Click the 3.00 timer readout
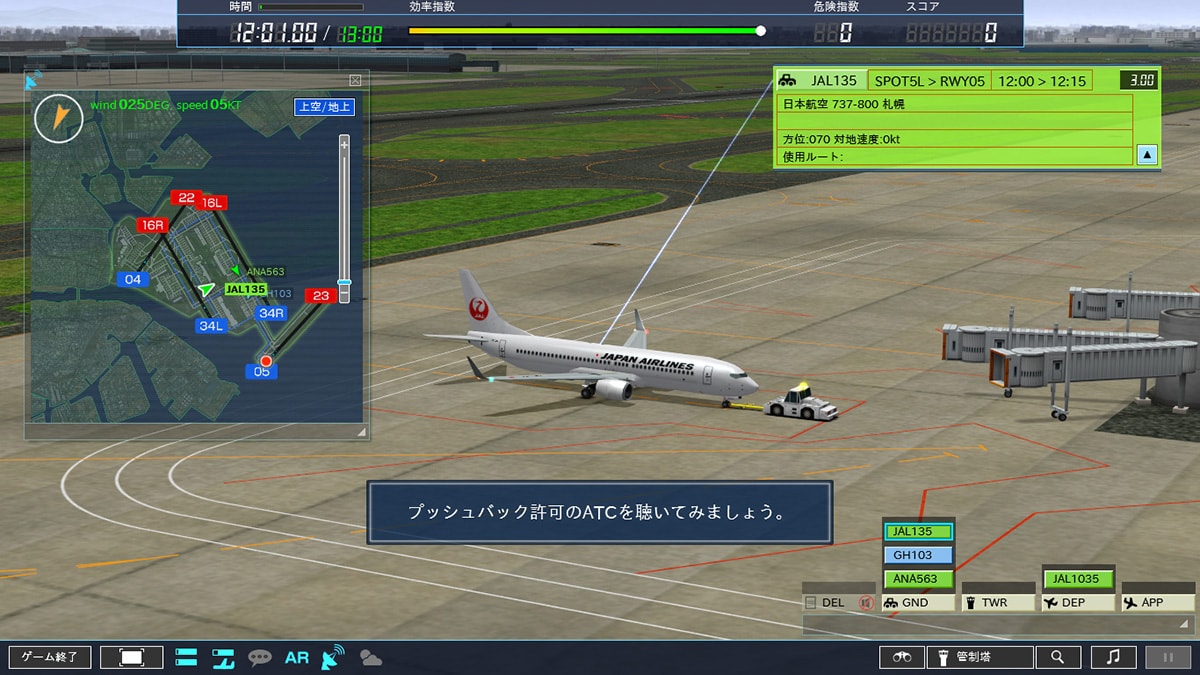The width and height of the screenshot is (1200, 675). point(1138,81)
